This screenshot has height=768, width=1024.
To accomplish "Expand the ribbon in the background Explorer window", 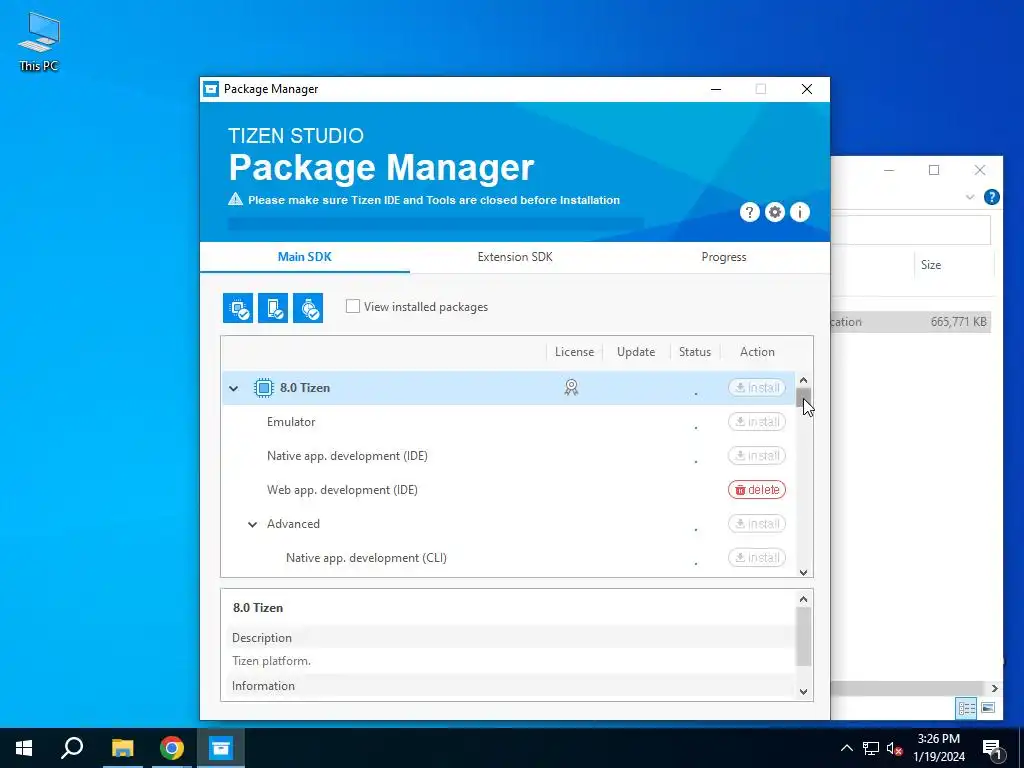I will pos(970,197).
